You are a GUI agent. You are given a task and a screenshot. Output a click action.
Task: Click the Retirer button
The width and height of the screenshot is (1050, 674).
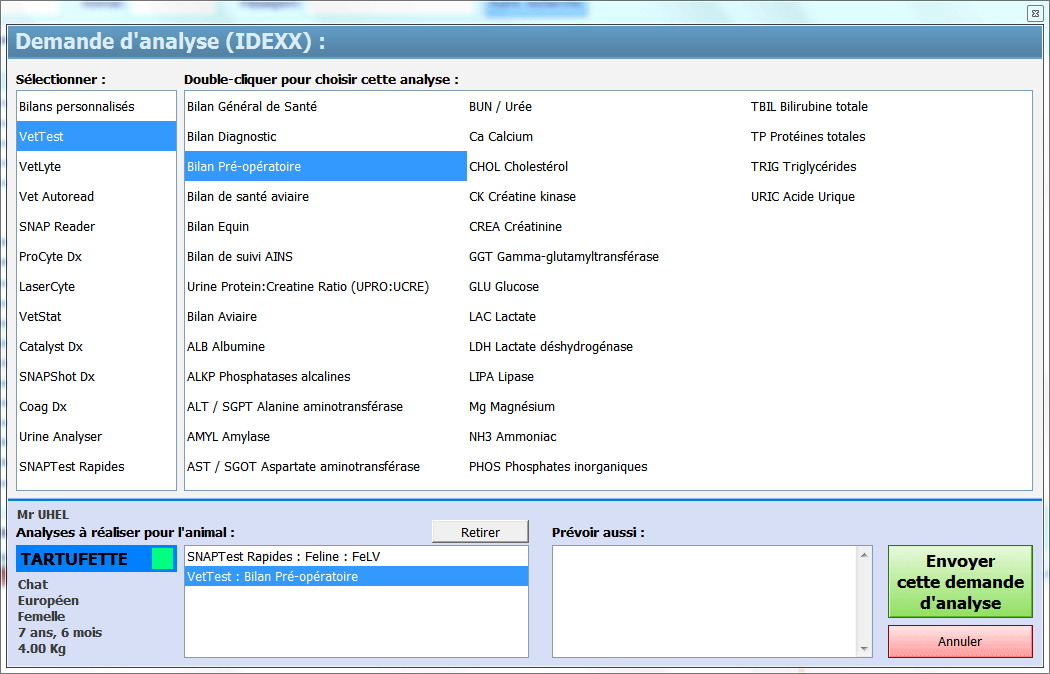point(480,532)
